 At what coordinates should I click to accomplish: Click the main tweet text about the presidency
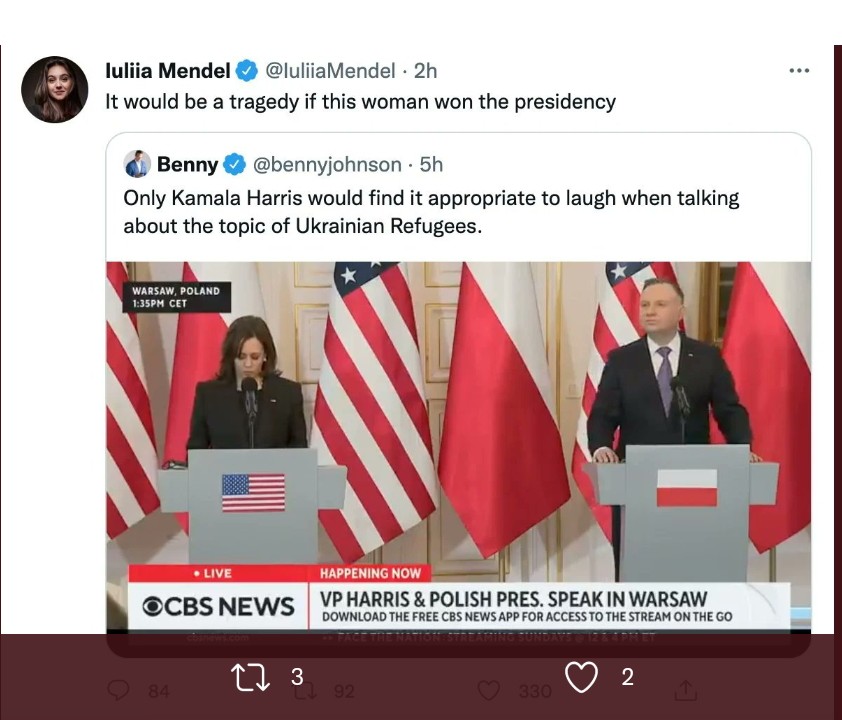tap(360, 101)
